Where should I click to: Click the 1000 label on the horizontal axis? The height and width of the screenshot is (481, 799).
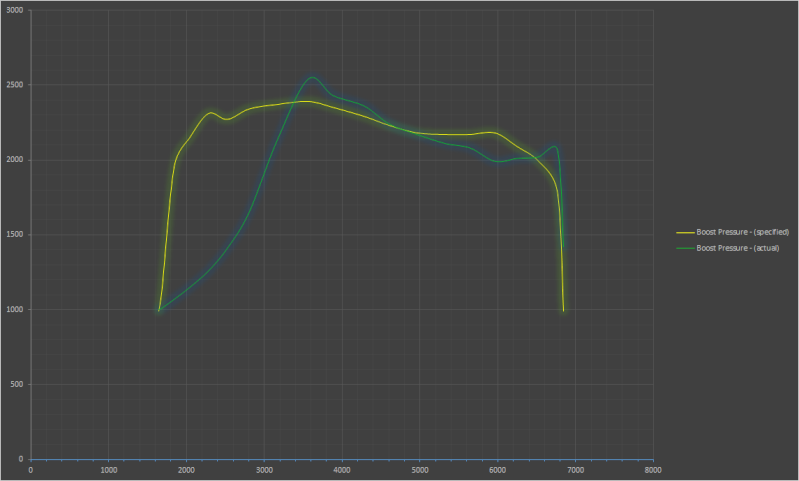[x=109, y=469]
